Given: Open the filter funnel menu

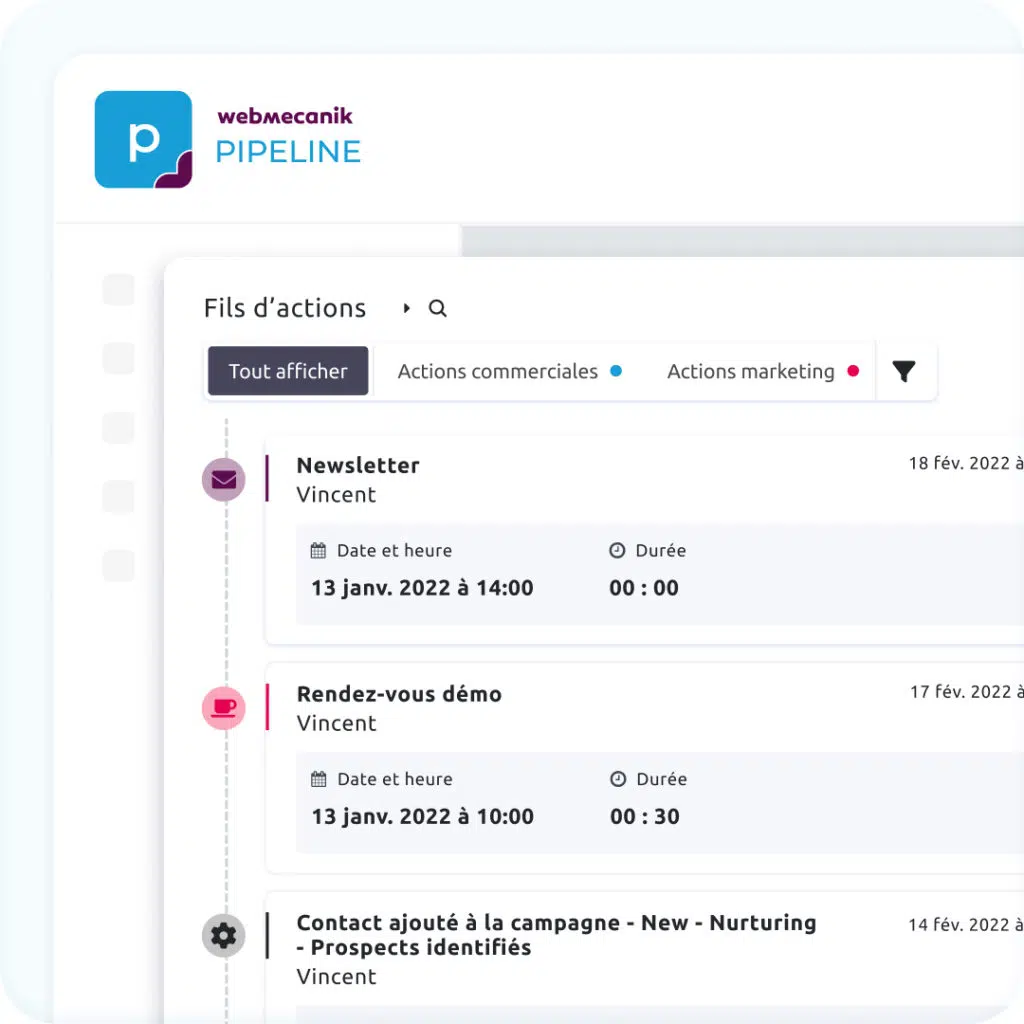Looking at the screenshot, I should 904,372.
